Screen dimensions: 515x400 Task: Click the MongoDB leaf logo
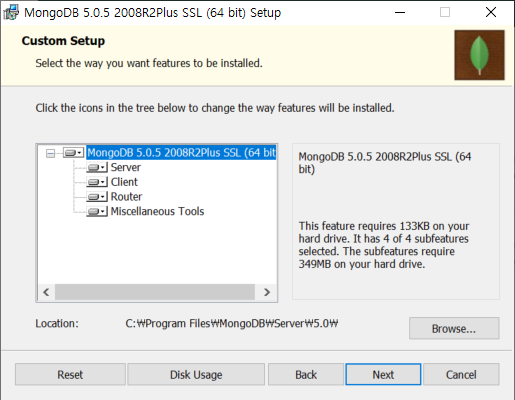click(479, 55)
